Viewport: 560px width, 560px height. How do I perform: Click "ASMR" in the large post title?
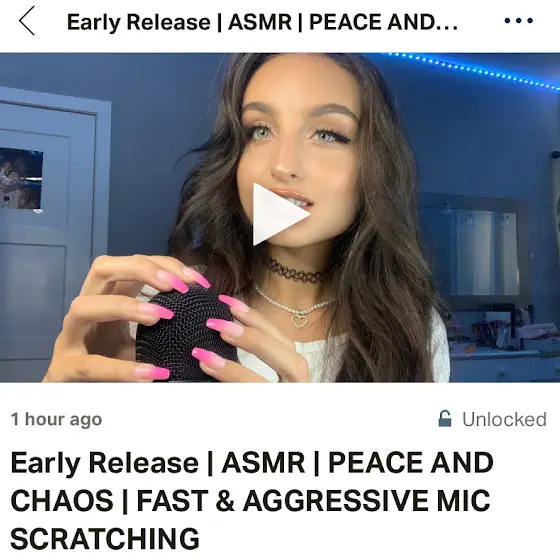point(263,463)
